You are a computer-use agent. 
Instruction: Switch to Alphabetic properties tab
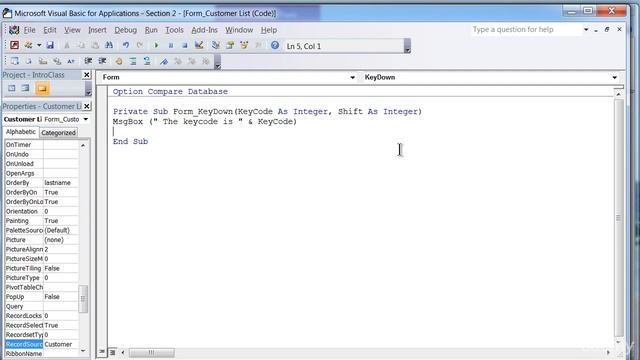(x=21, y=132)
